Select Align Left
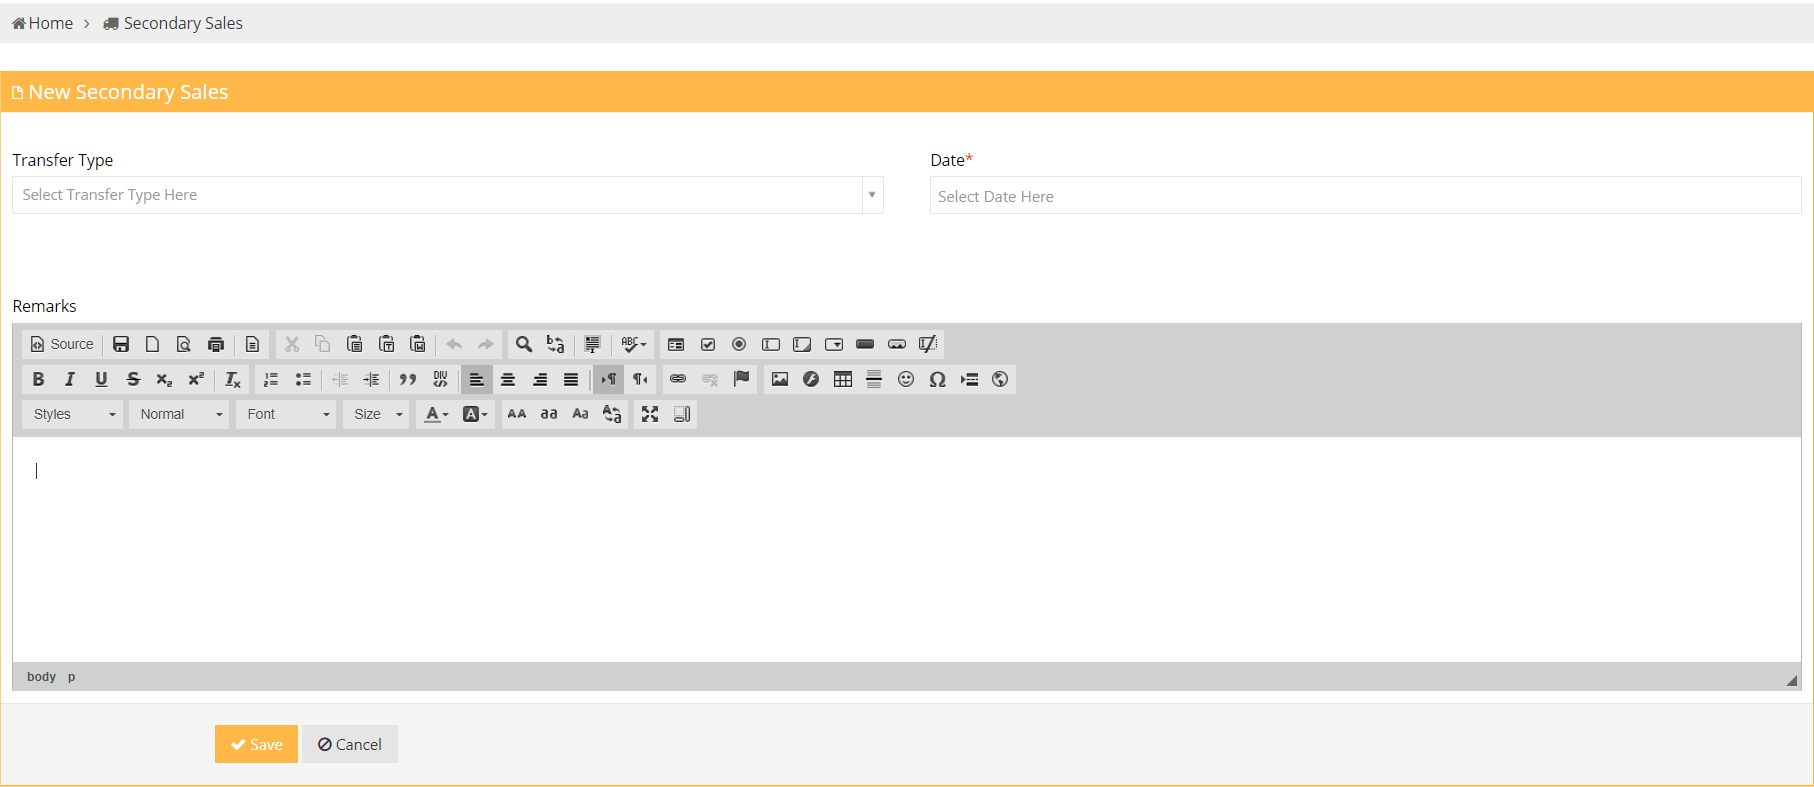Viewport: 1814px width, 787px height. point(477,379)
